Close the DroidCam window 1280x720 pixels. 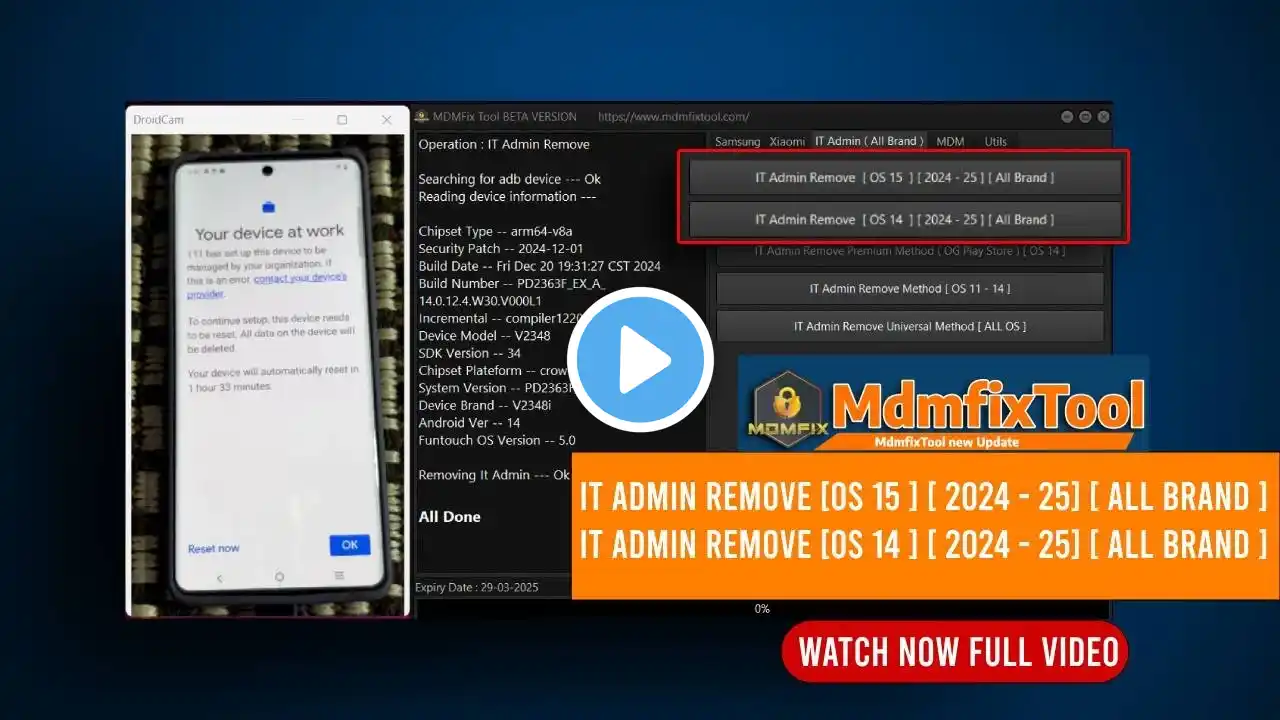coord(387,119)
